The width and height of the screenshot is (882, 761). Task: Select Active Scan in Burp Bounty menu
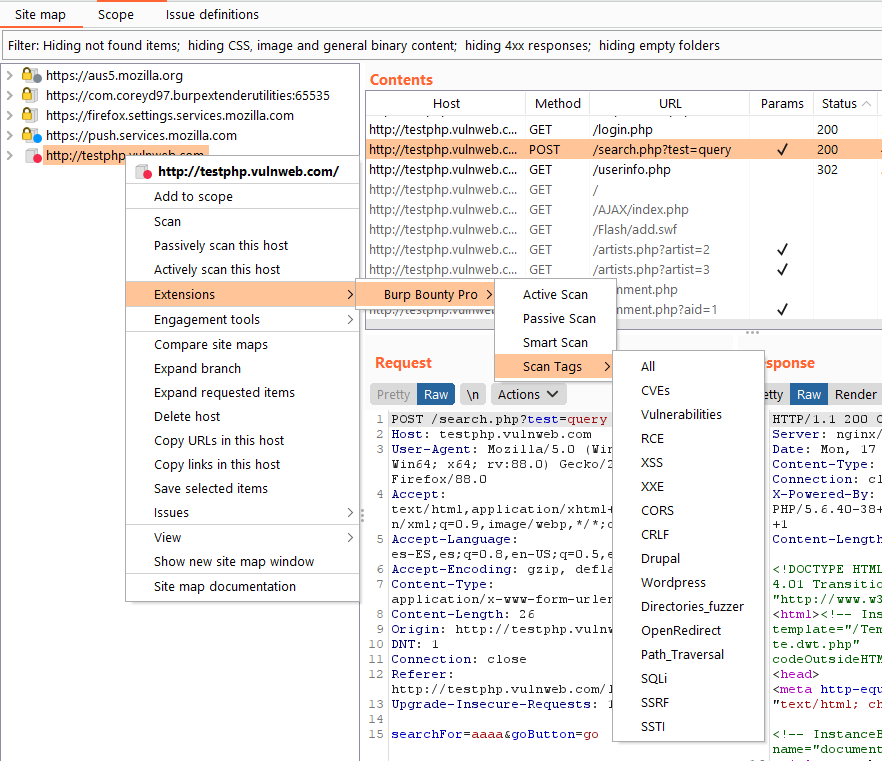click(x=555, y=295)
